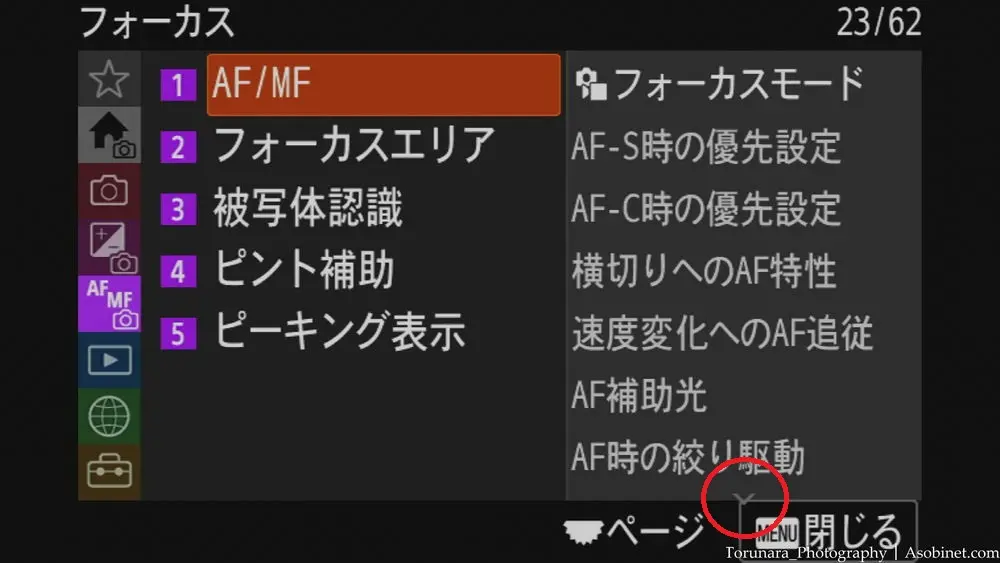Open the ピント補助 group
1000x563 pixels.
pos(304,270)
